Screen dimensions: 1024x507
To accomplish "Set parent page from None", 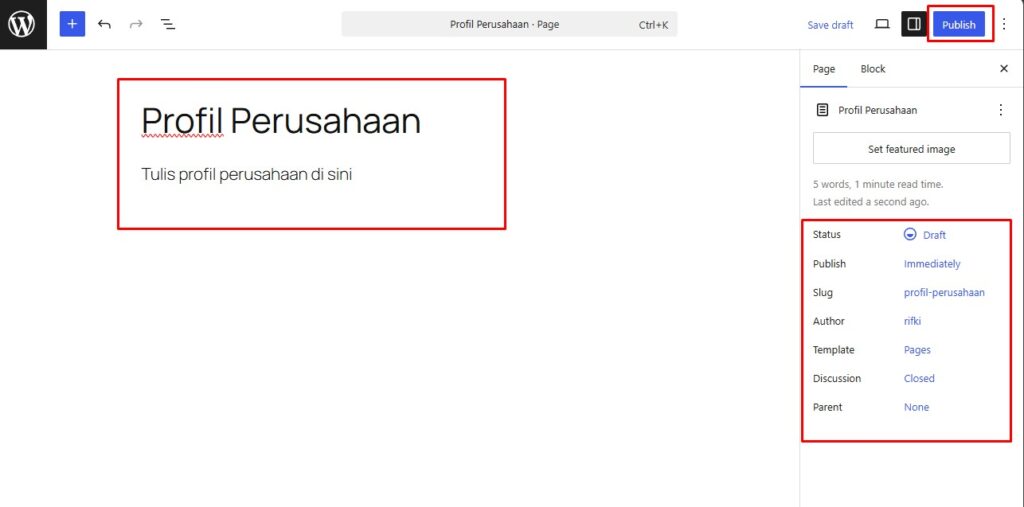I will [916, 407].
